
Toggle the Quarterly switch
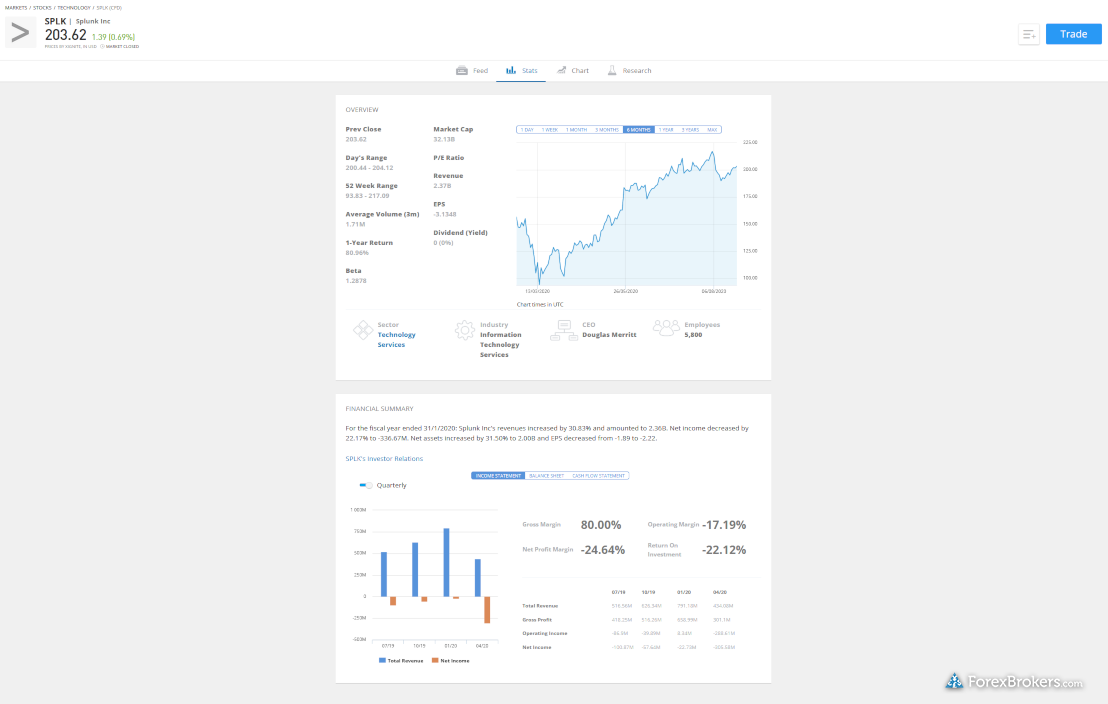366,486
